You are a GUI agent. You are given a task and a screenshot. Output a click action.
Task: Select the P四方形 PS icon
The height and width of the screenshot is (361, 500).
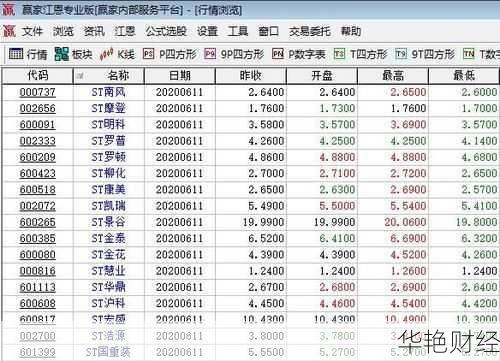click(x=148, y=54)
